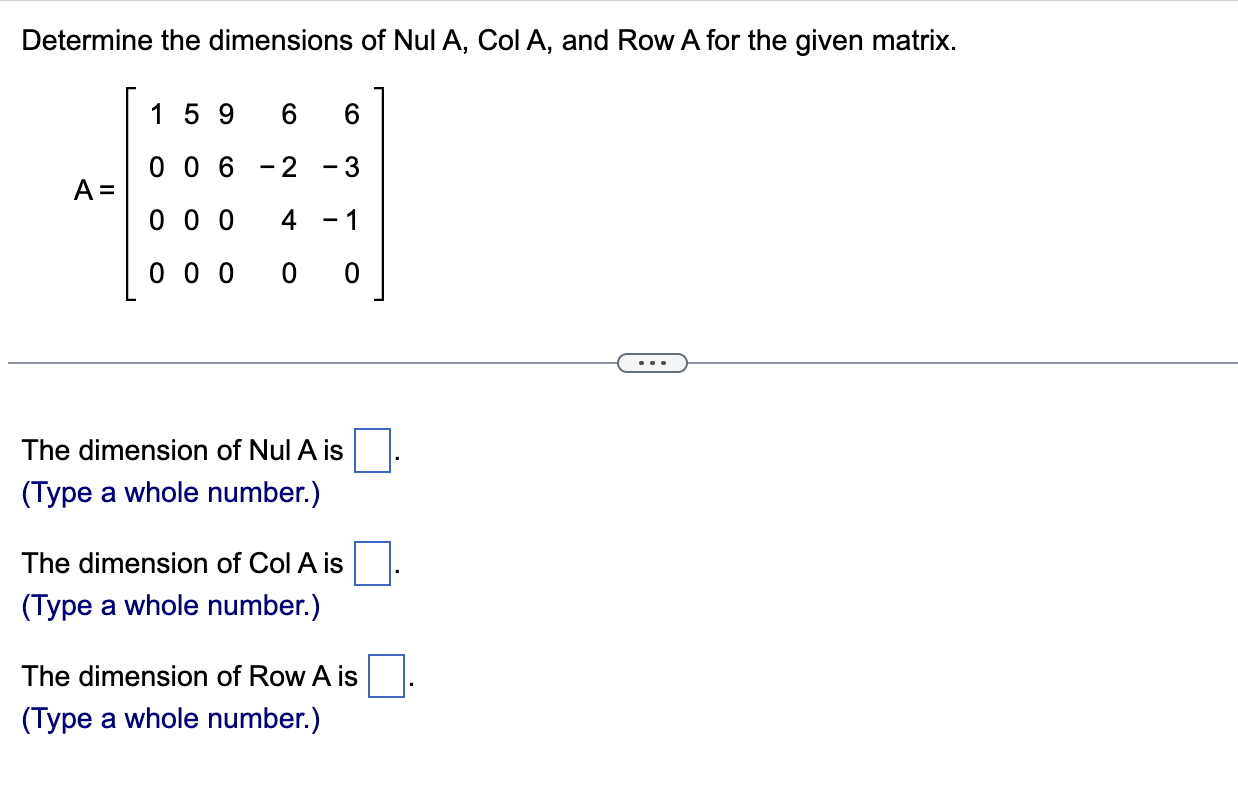Click the first row of the matrix
1238x808 pixels.
click(253, 114)
